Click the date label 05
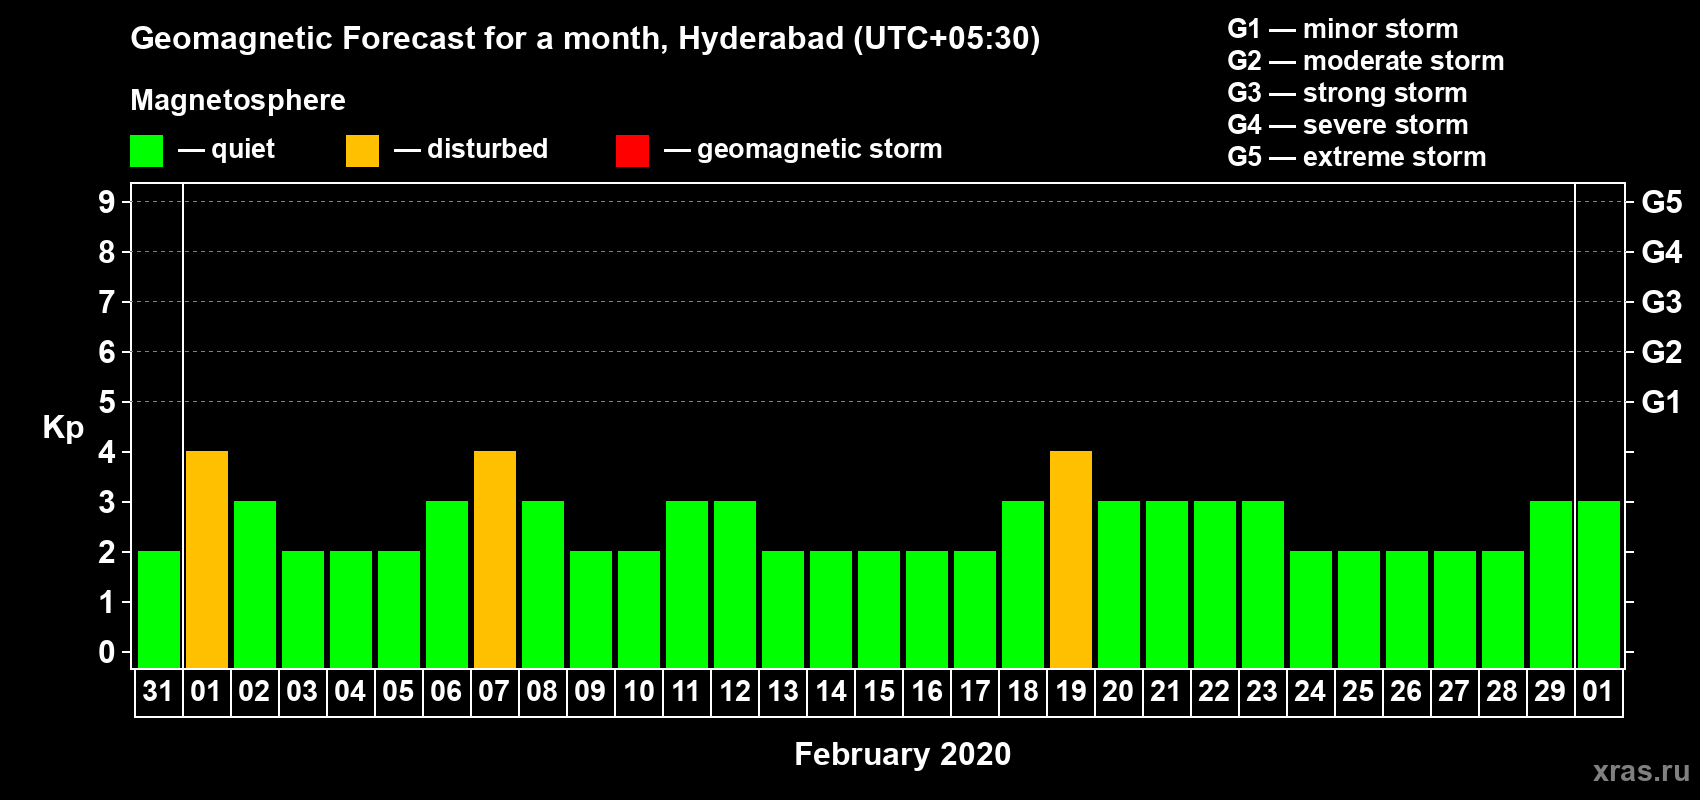1700x800 pixels. pos(398,691)
